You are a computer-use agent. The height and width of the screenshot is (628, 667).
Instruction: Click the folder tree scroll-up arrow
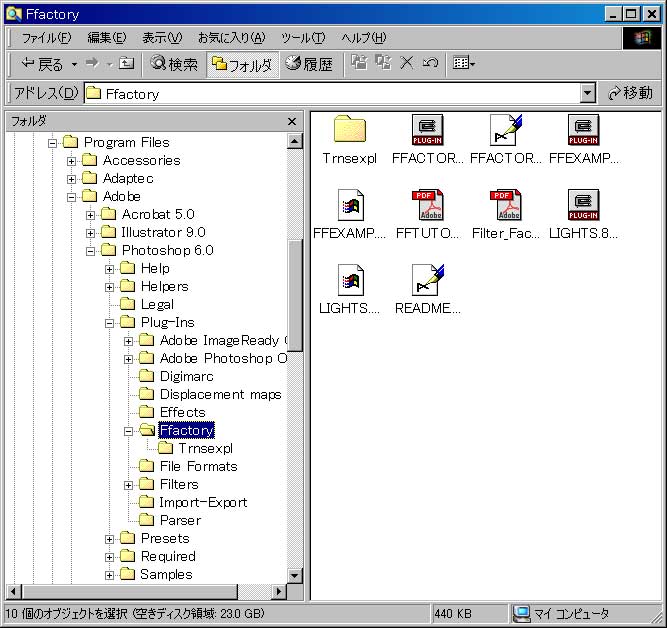tap(295, 141)
